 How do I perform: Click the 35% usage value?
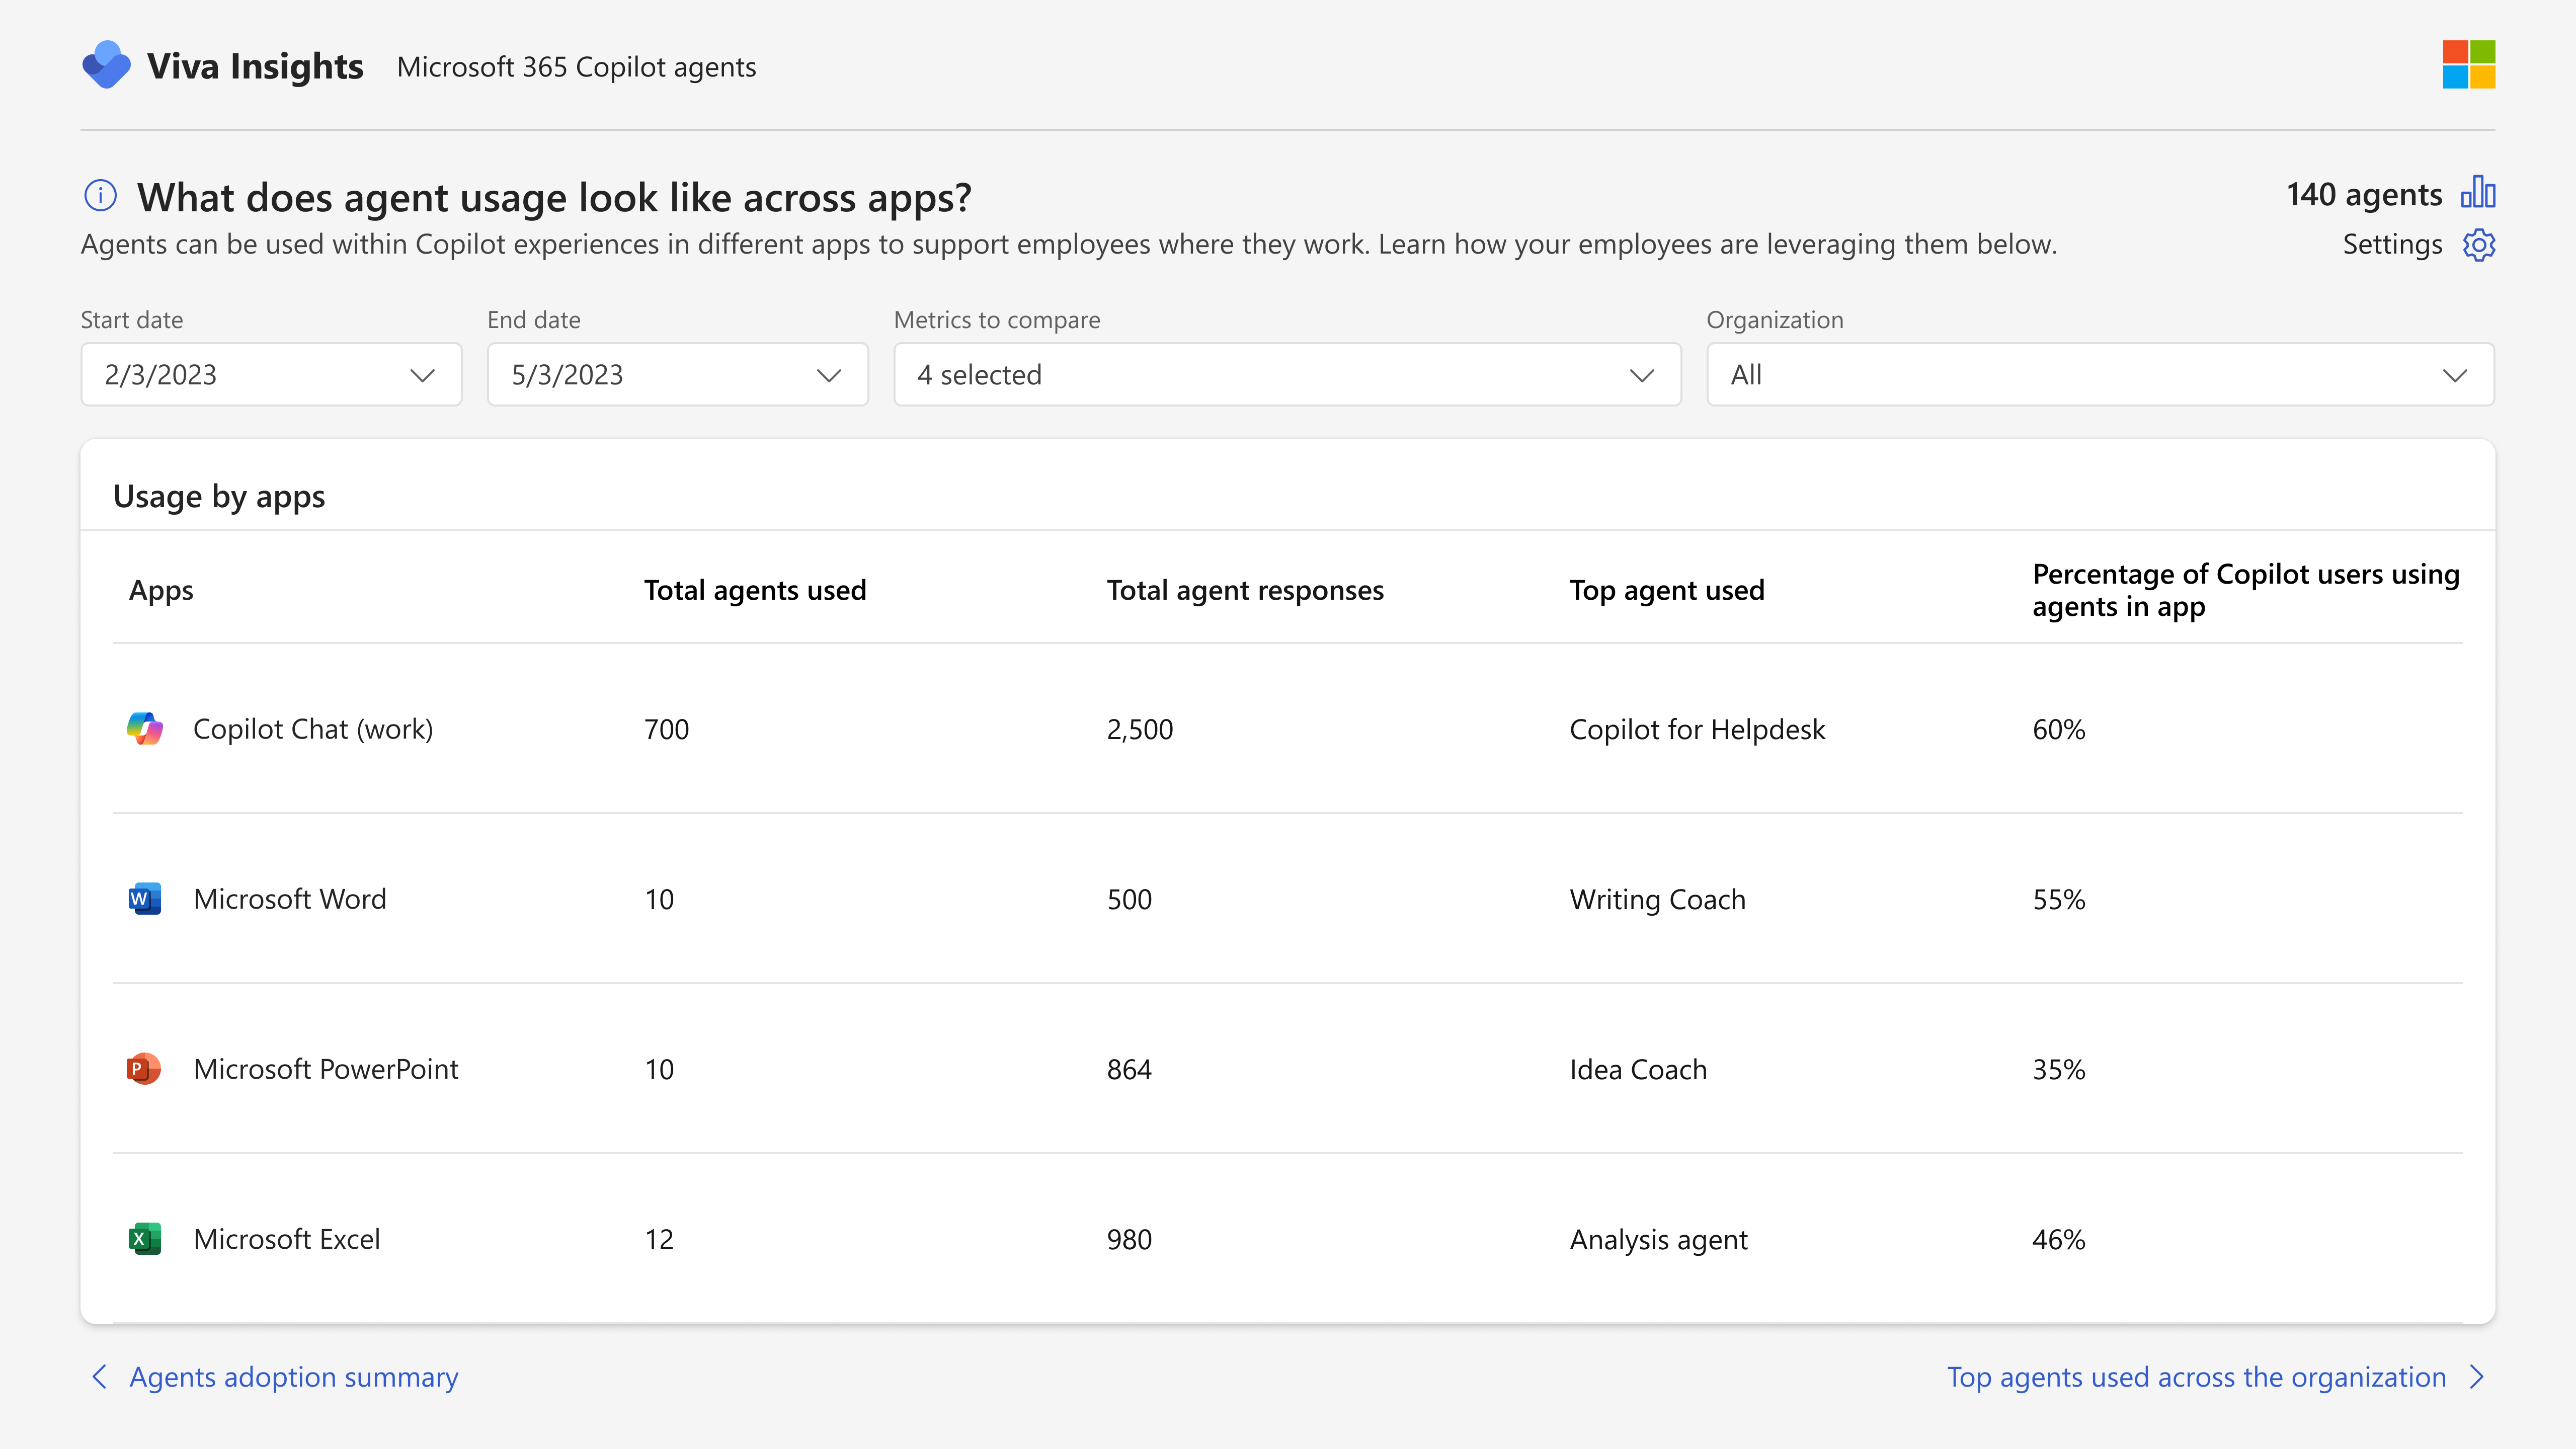click(x=2059, y=1069)
